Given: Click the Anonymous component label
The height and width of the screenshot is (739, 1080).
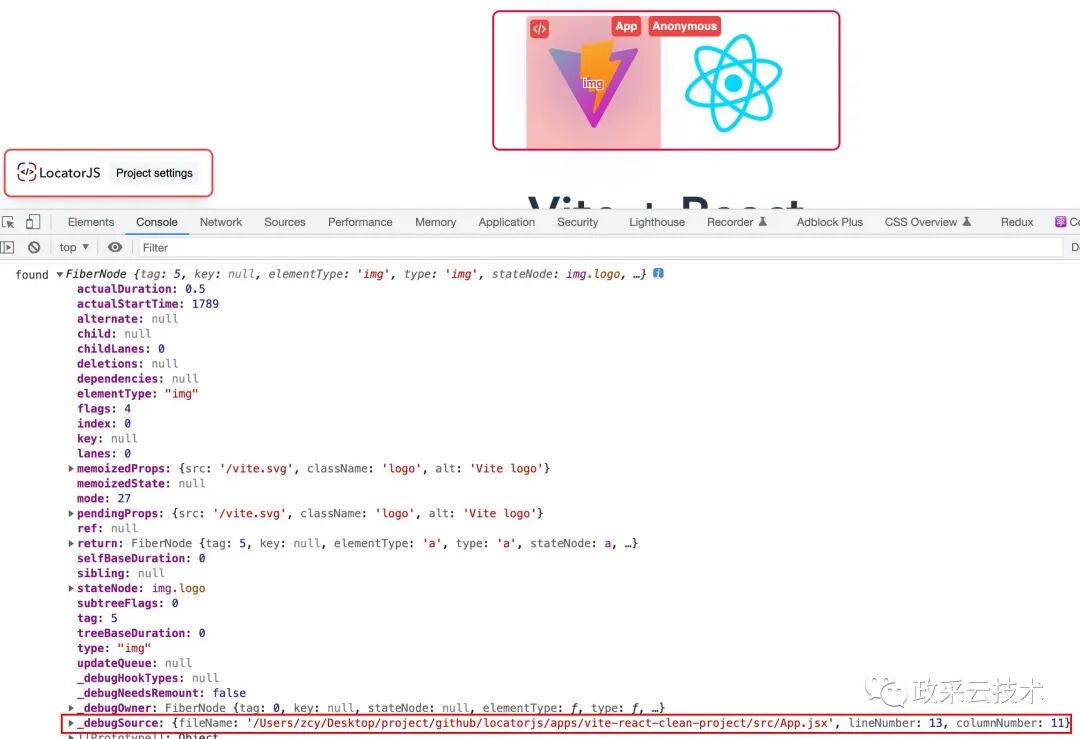Looking at the screenshot, I should tap(685, 26).
